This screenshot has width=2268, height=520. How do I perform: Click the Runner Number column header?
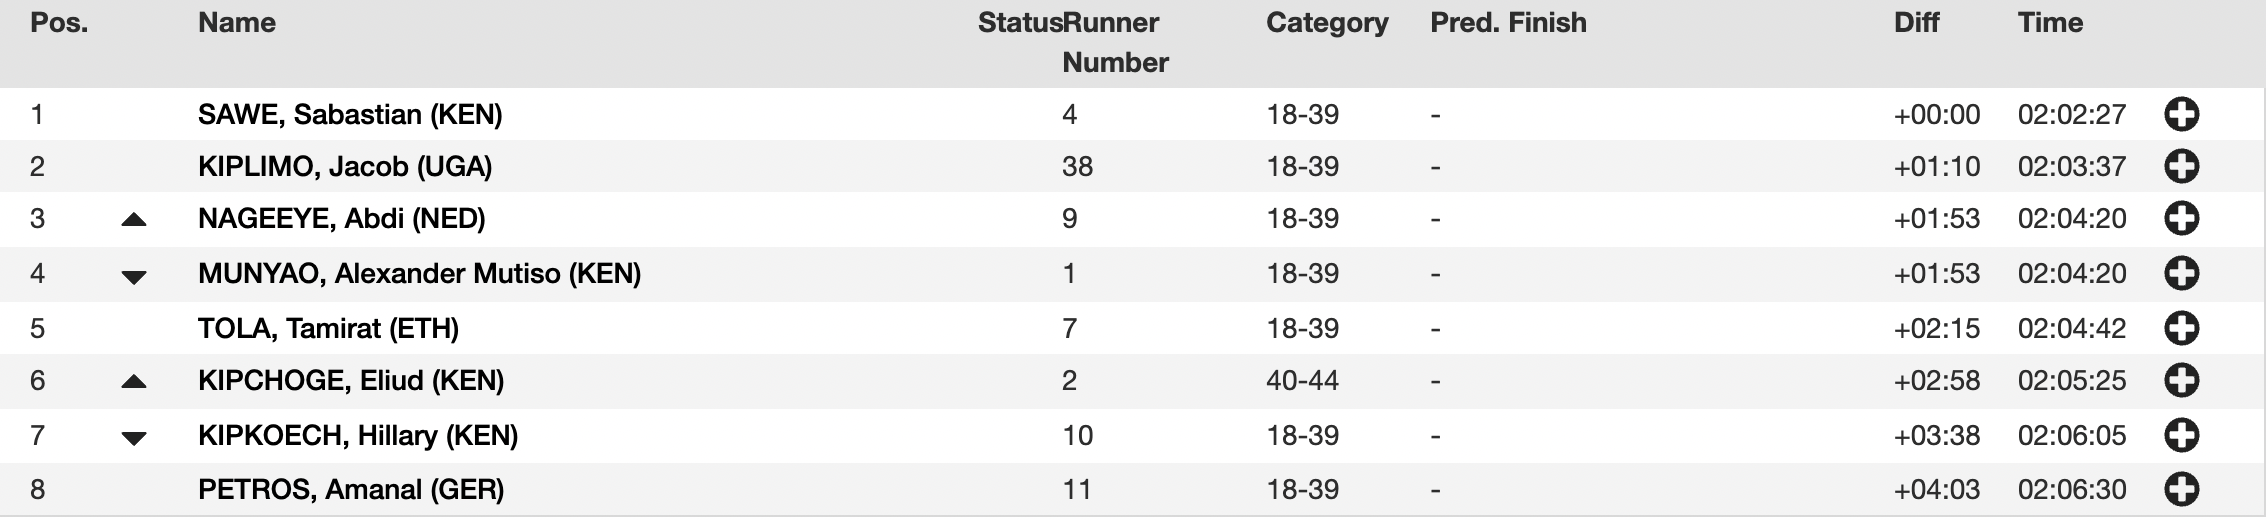[x=1114, y=42]
